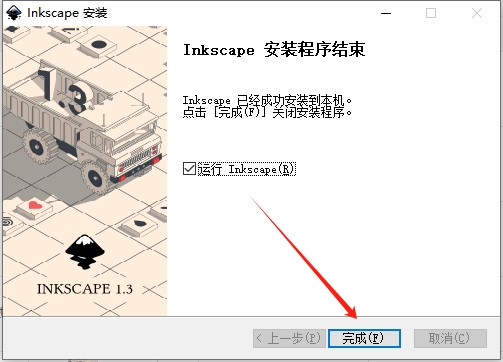Click the 完成(F) finish button
The width and height of the screenshot is (503, 362).
(x=364, y=338)
